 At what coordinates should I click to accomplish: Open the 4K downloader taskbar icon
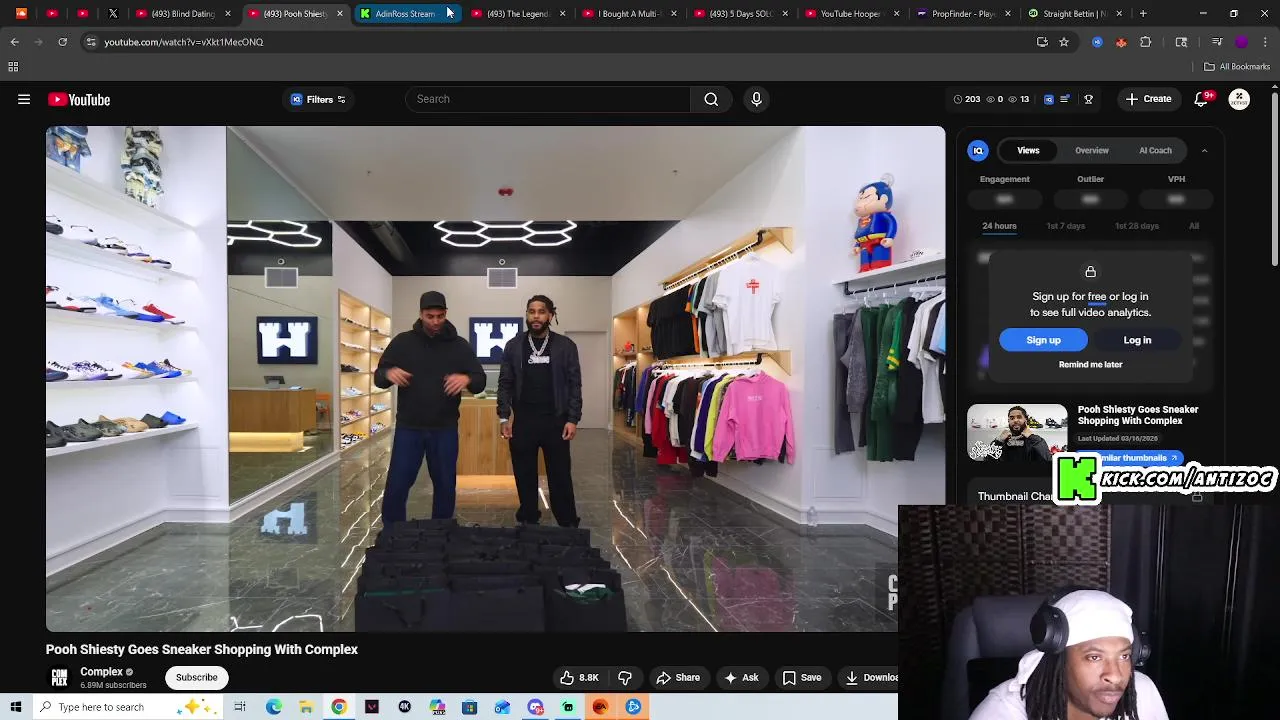pyautogui.click(x=405, y=707)
